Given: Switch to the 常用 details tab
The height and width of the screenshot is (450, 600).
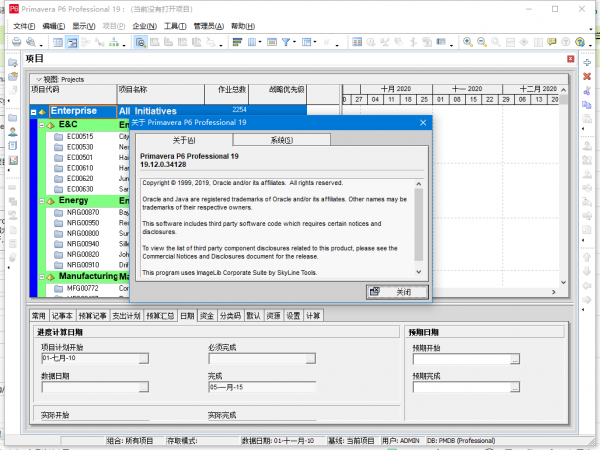Looking at the screenshot, I should point(39,316).
